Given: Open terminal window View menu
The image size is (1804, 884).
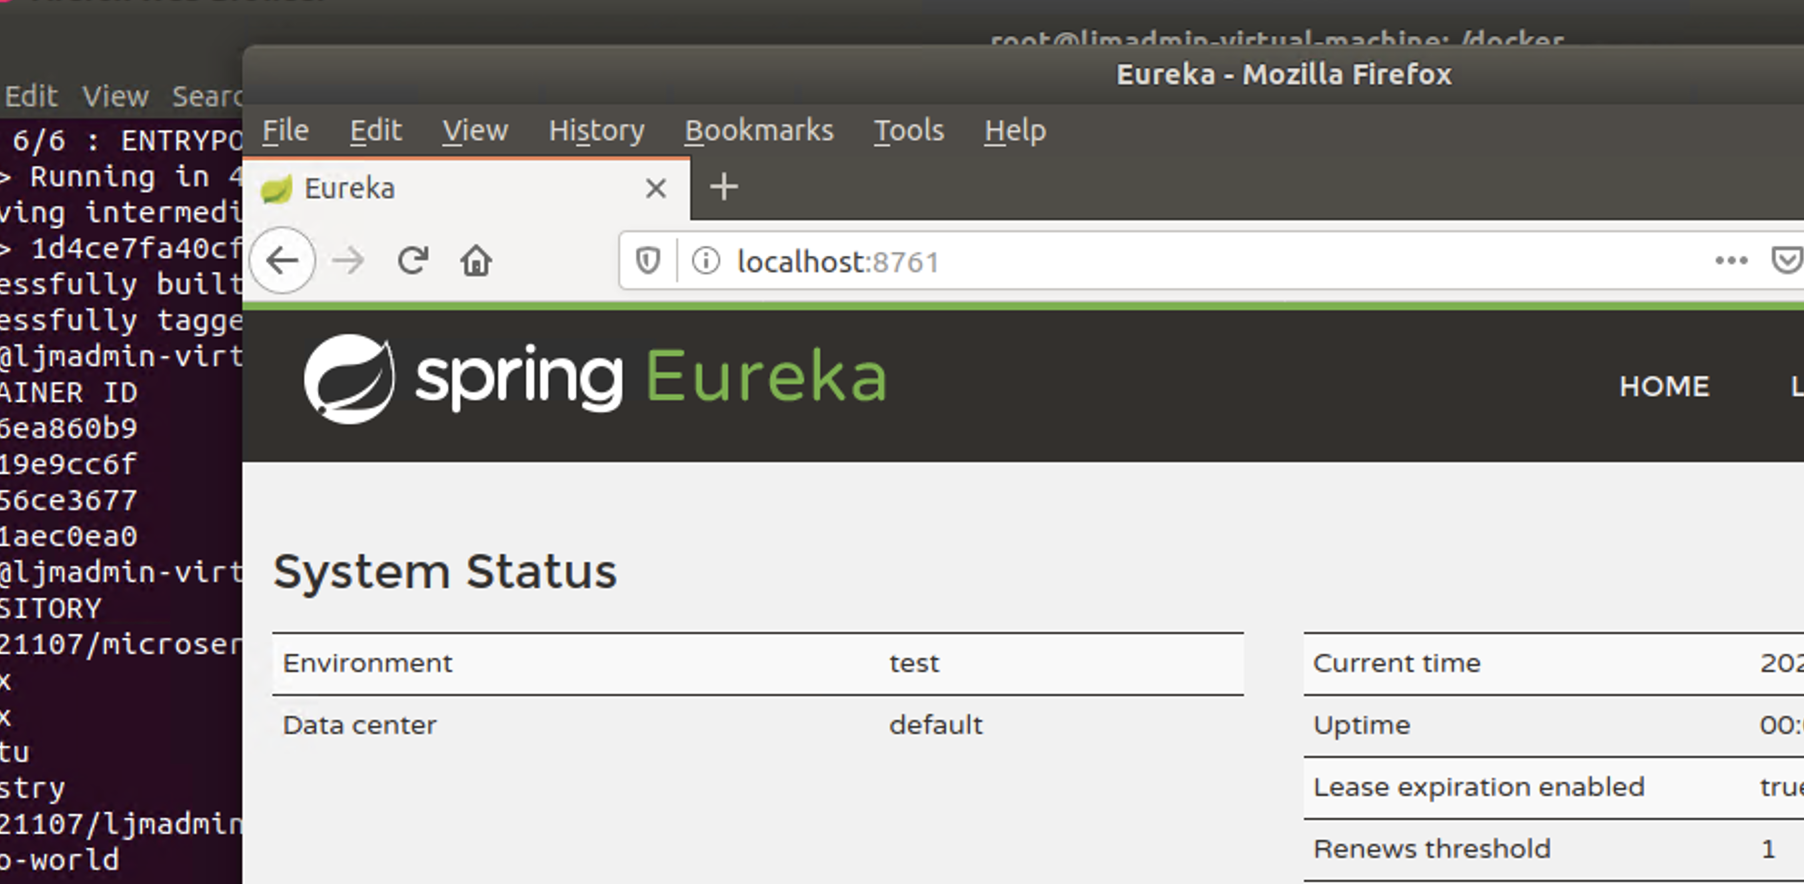Looking at the screenshot, I should pyautogui.click(x=115, y=96).
